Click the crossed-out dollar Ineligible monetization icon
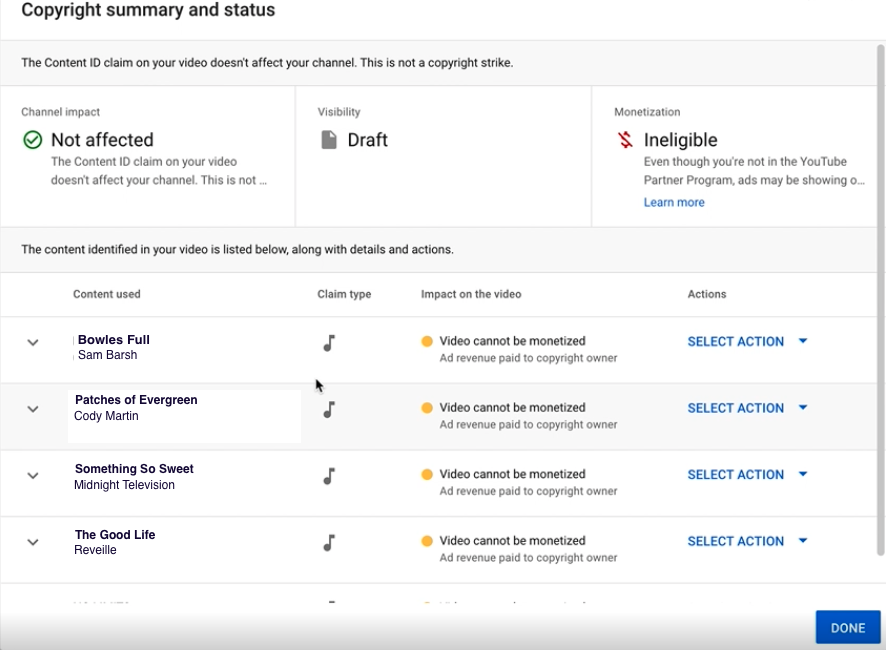This screenshot has height=650, width=886. (625, 140)
